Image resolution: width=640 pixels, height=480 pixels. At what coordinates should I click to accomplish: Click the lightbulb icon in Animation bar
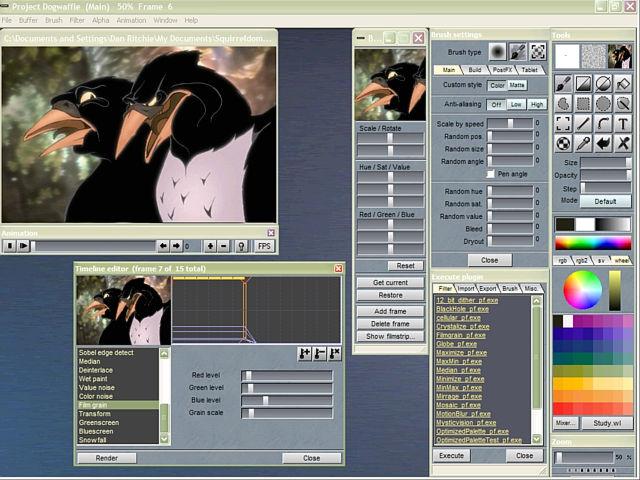[x=241, y=246]
